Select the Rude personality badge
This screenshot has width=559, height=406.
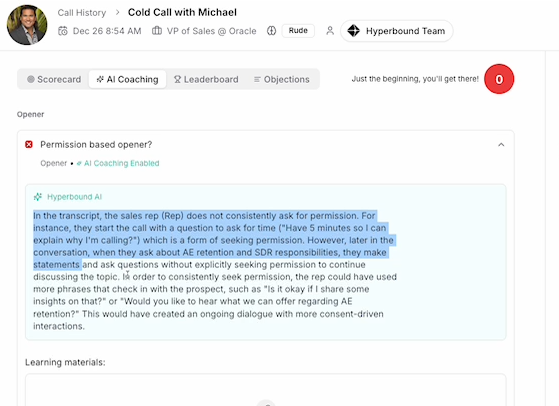coord(298,31)
